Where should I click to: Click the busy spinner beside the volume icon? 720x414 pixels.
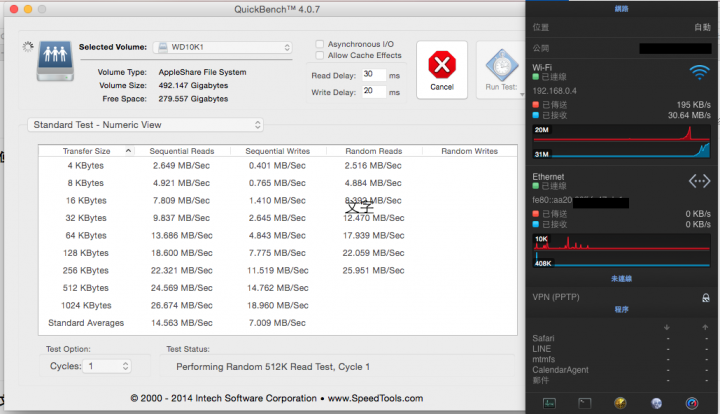(x=28, y=46)
